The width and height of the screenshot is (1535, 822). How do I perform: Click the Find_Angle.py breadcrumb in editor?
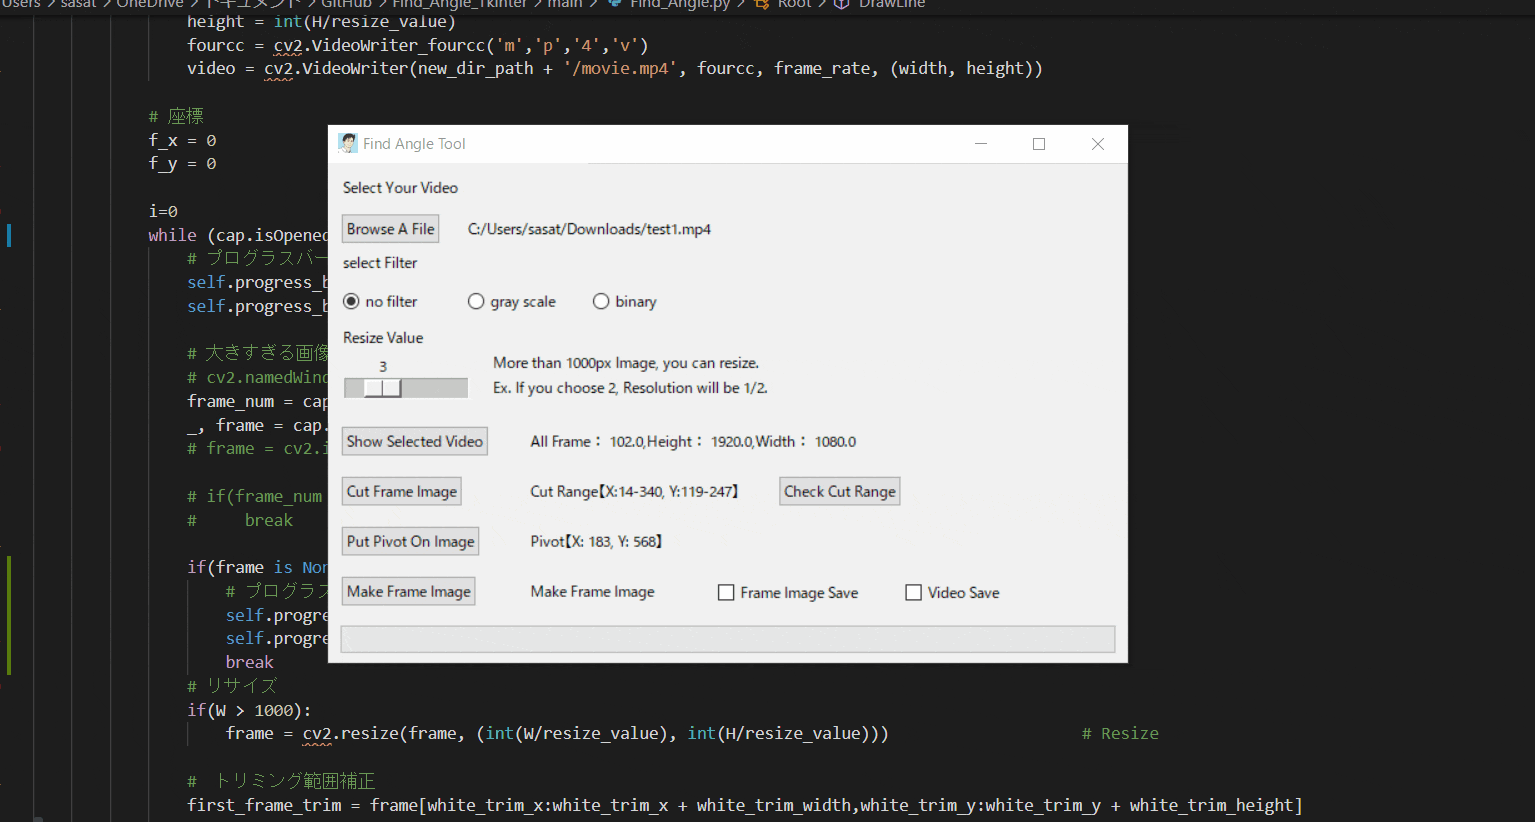pos(680,4)
